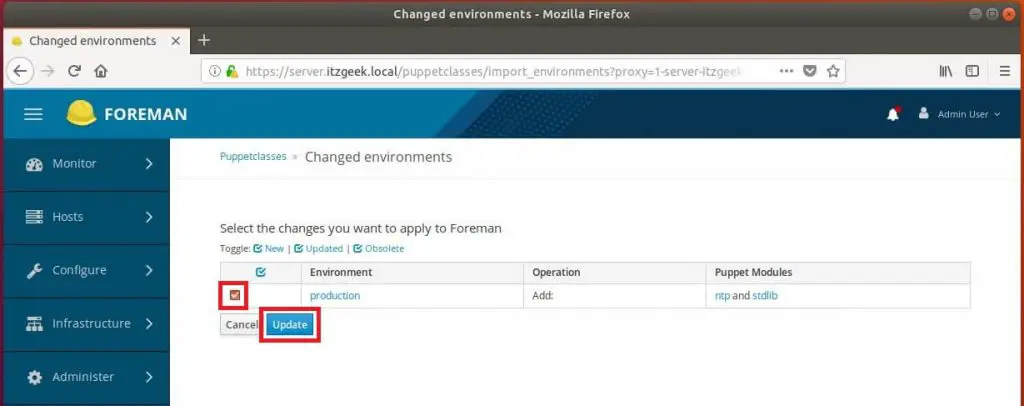
Task: Open a new browser tab
Action: point(204,40)
